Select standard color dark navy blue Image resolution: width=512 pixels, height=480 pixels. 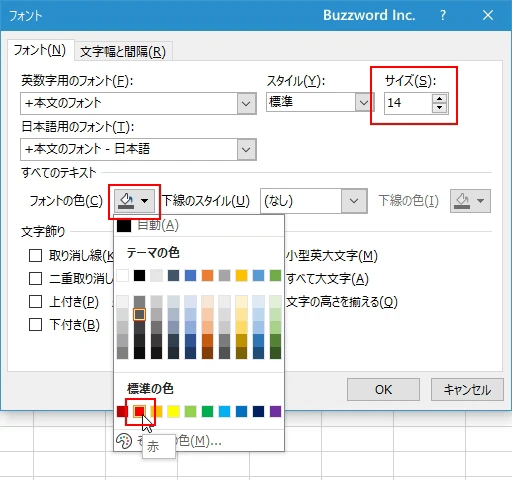[258, 411]
